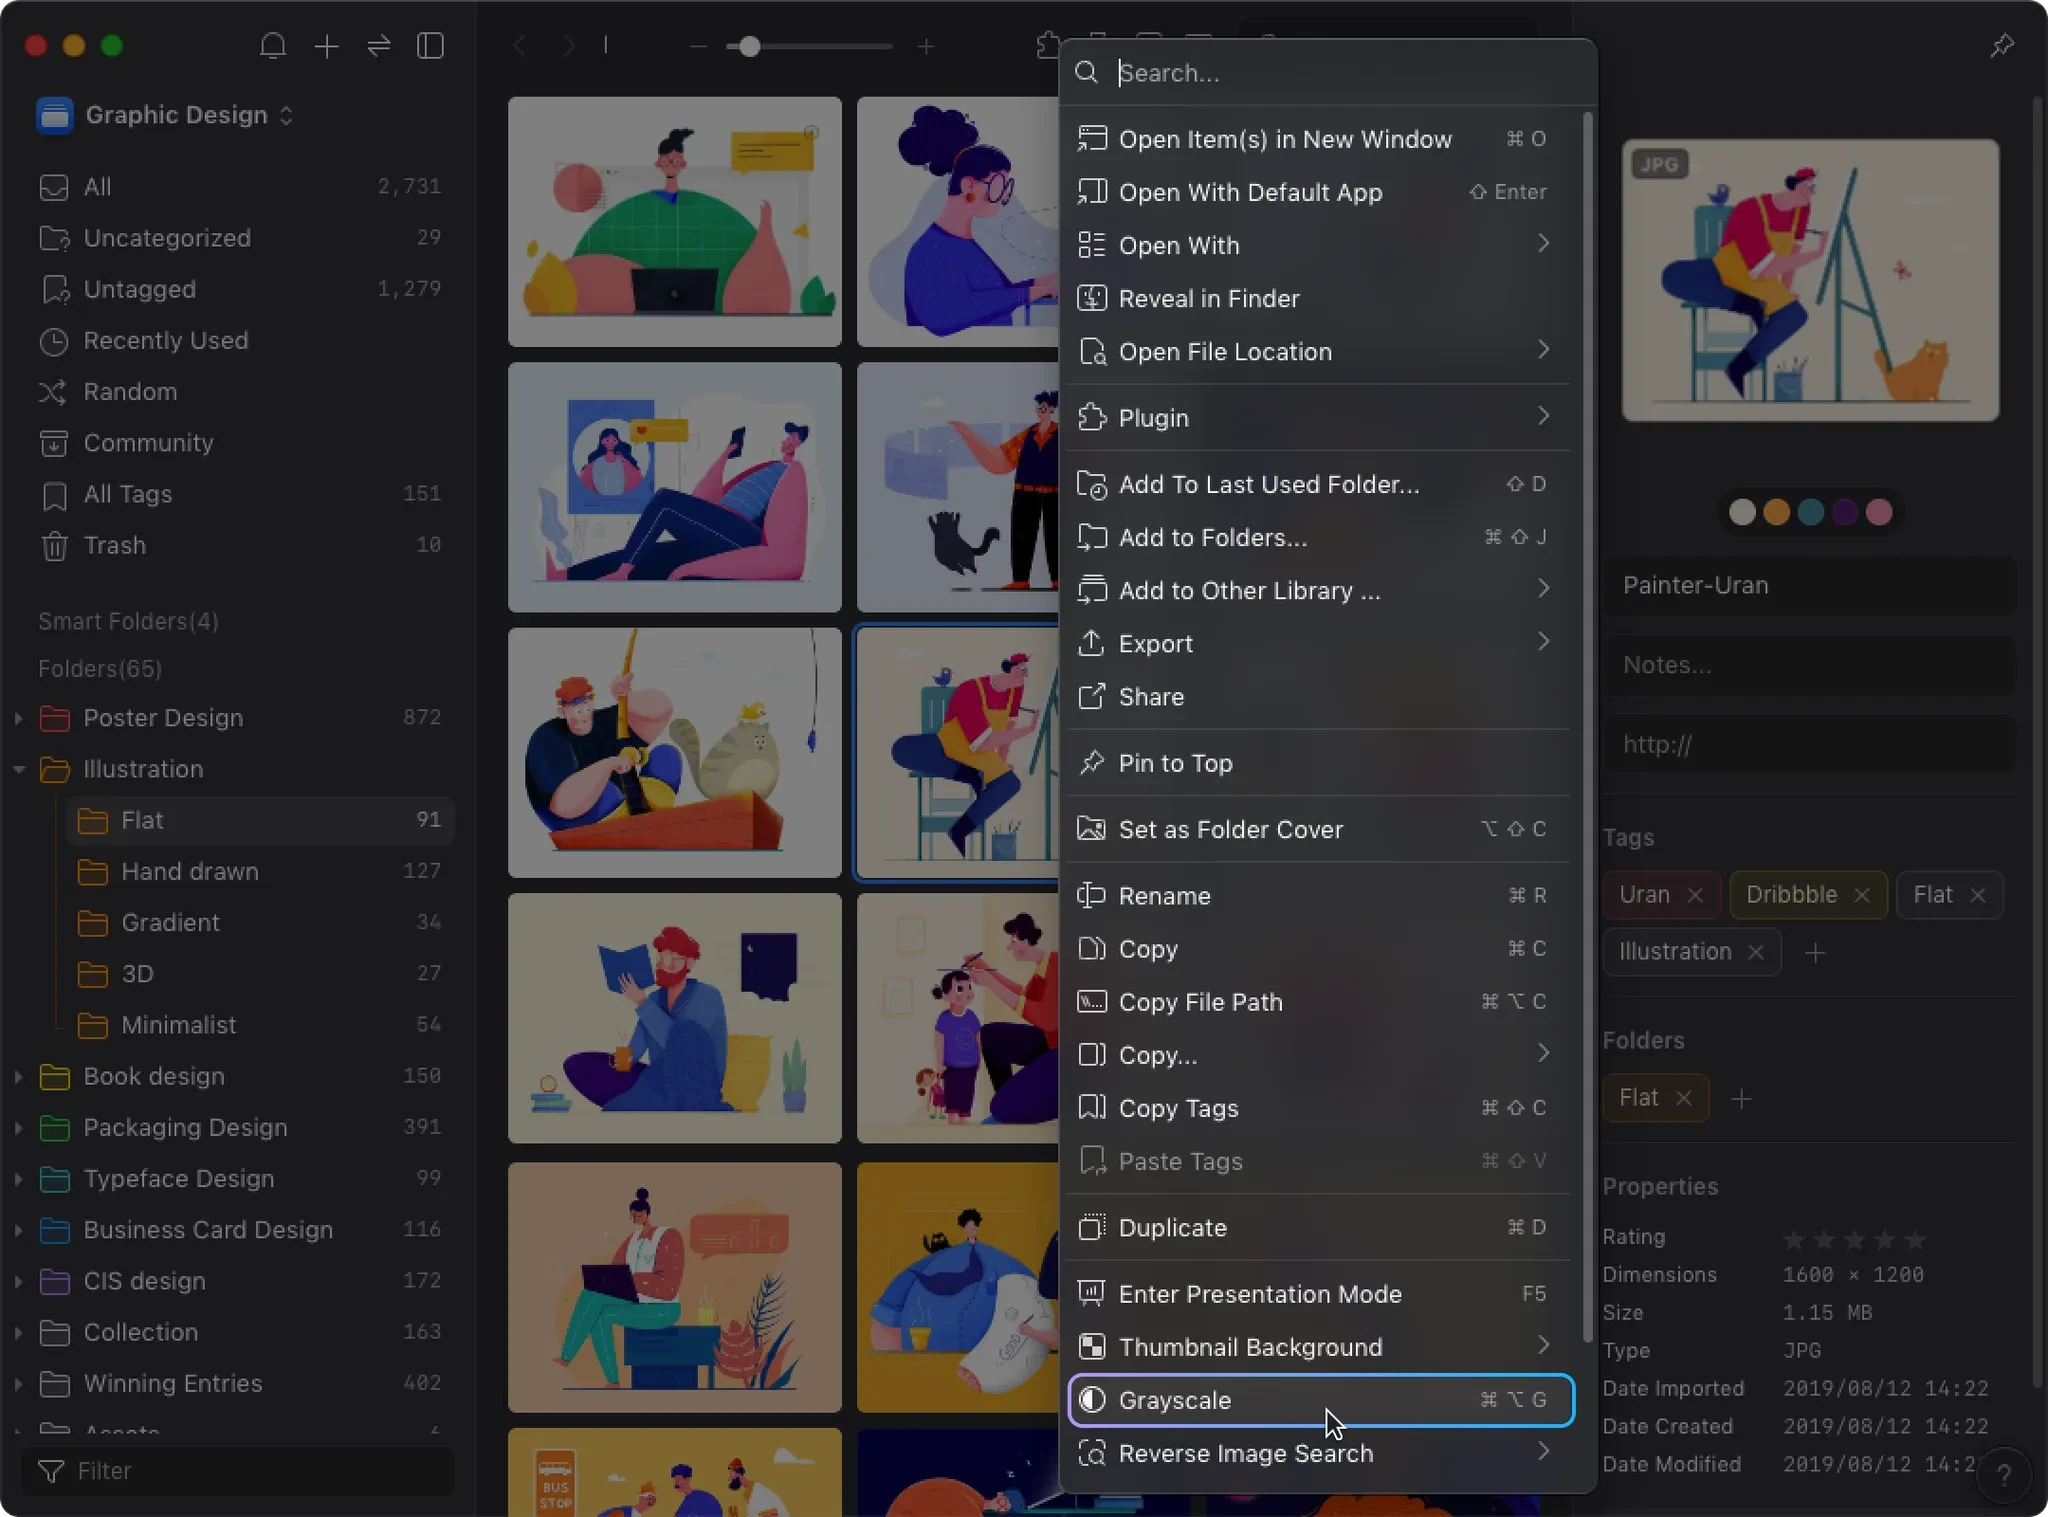2048x1517 pixels.
Task: Remove the Flat folder chip
Action: click(x=1684, y=1098)
